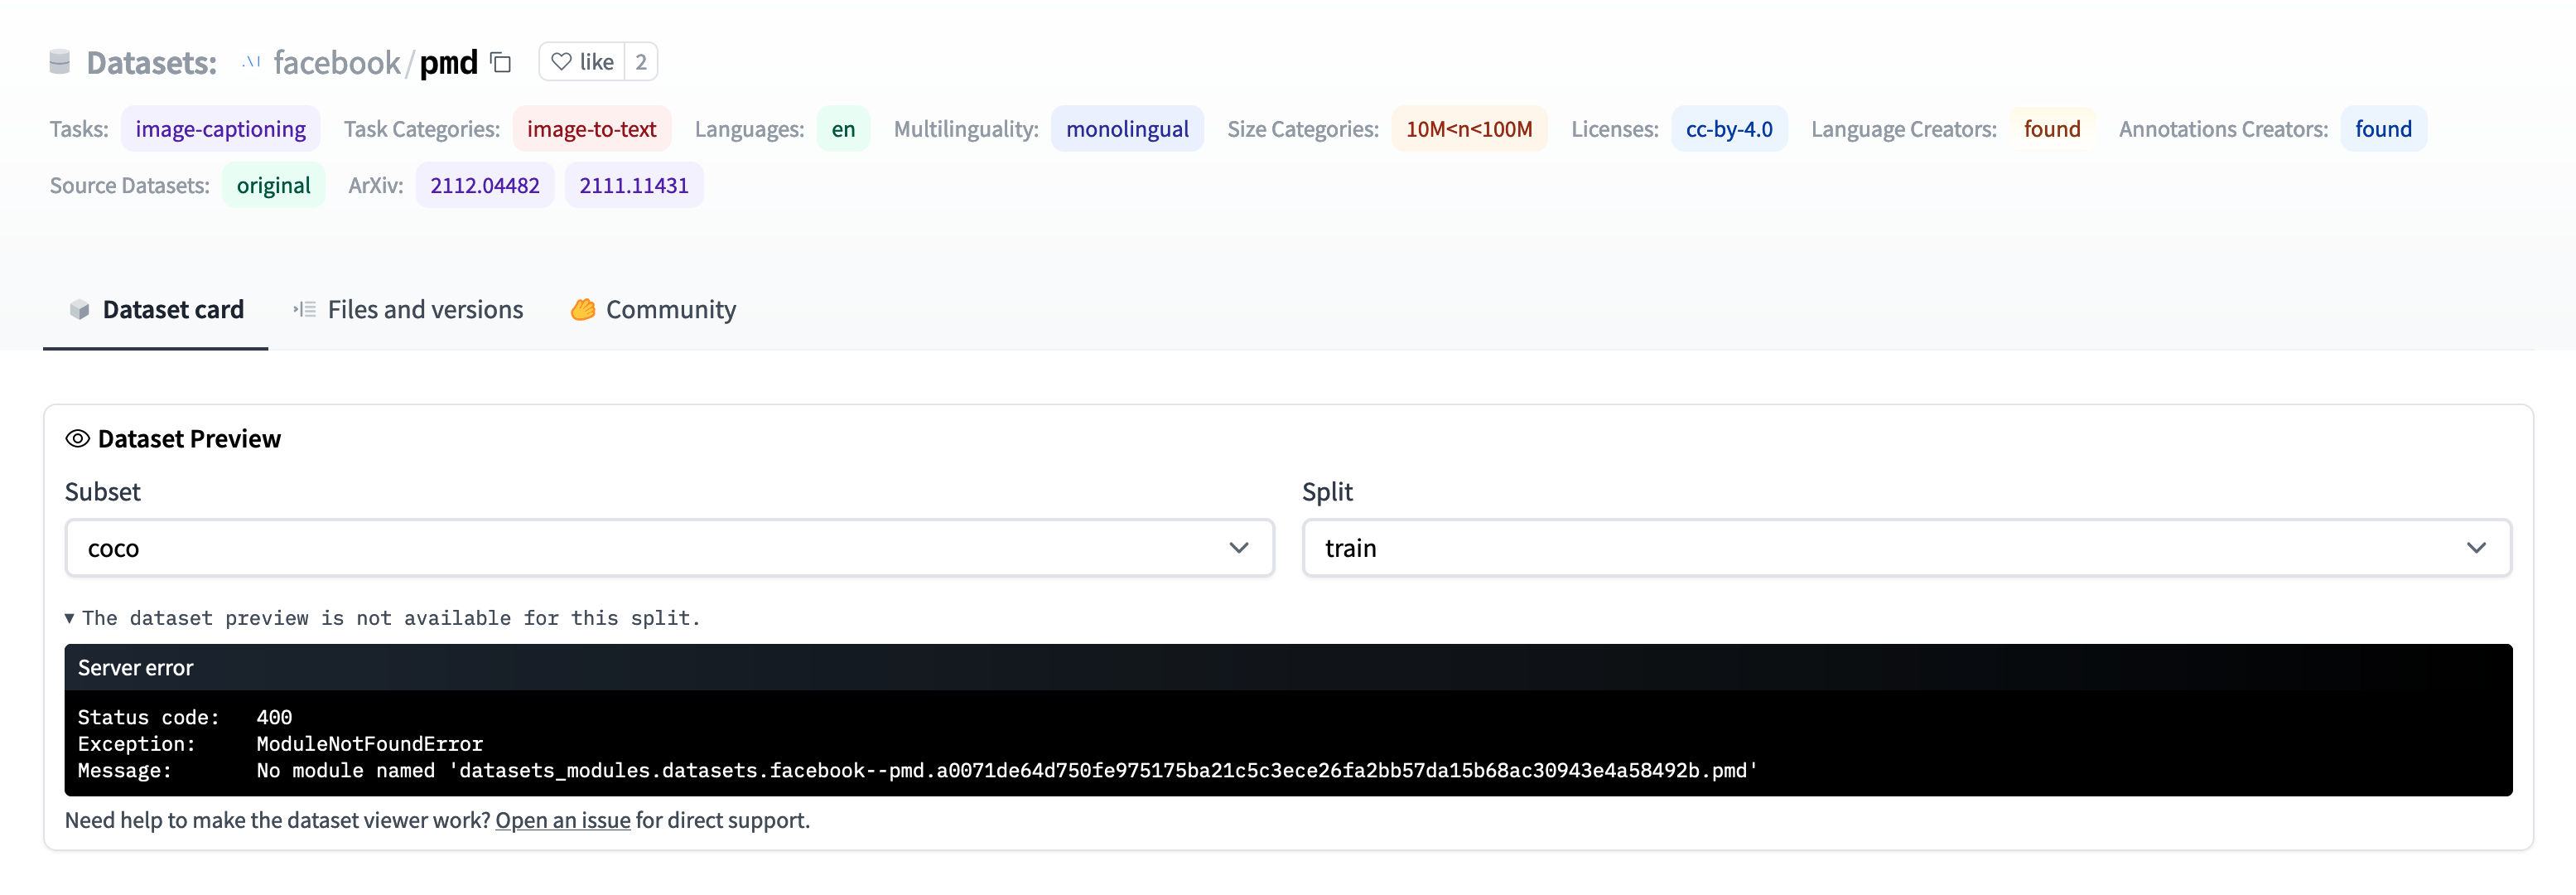This screenshot has height=895, width=2576.
Task: Click the original source datasets tag
Action: point(274,184)
